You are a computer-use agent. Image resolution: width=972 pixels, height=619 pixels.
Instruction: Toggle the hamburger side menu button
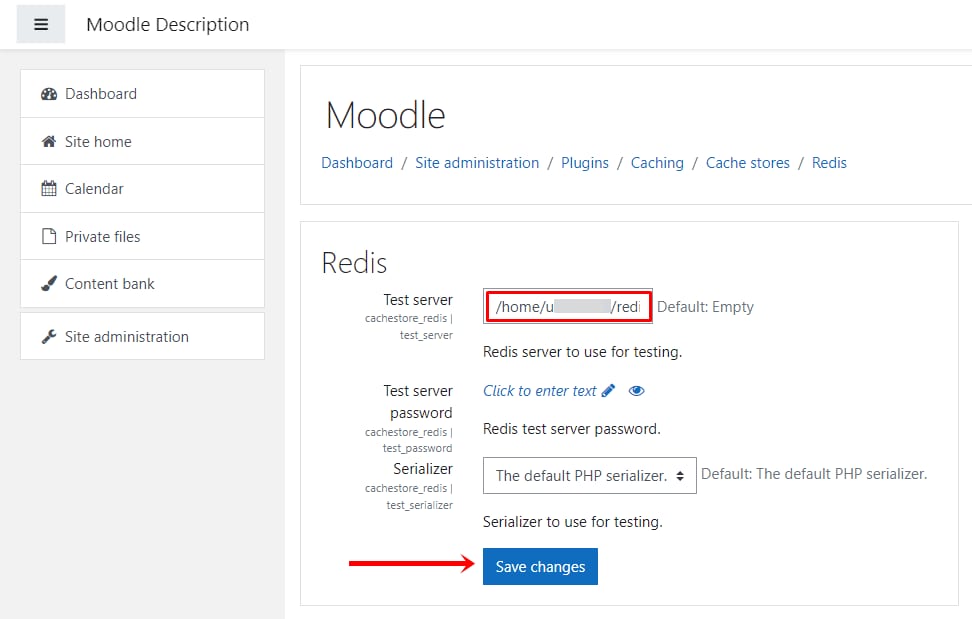point(41,24)
